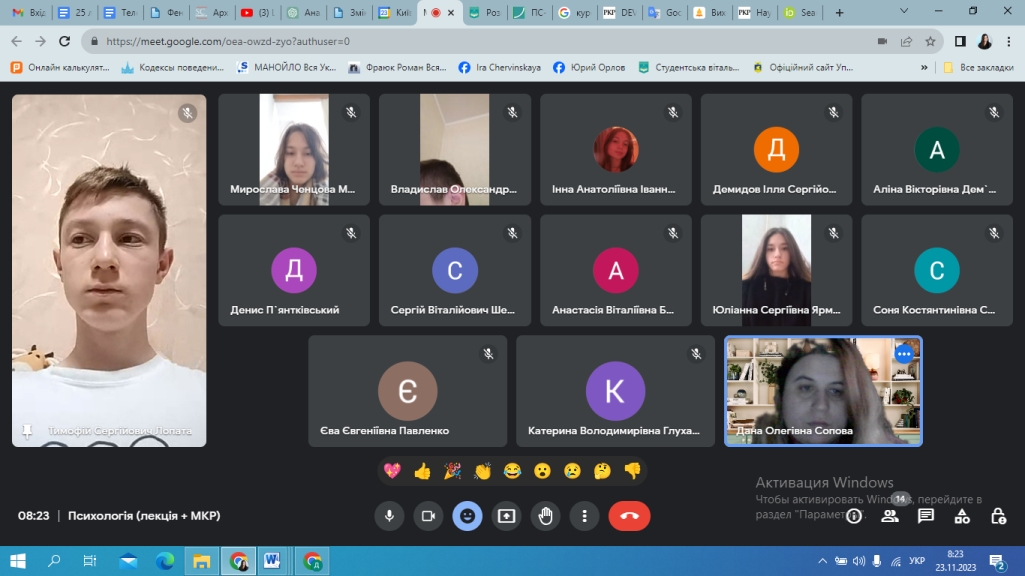Close the active Meet tab
Screen dimensions: 1025x576
tap(450, 12)
